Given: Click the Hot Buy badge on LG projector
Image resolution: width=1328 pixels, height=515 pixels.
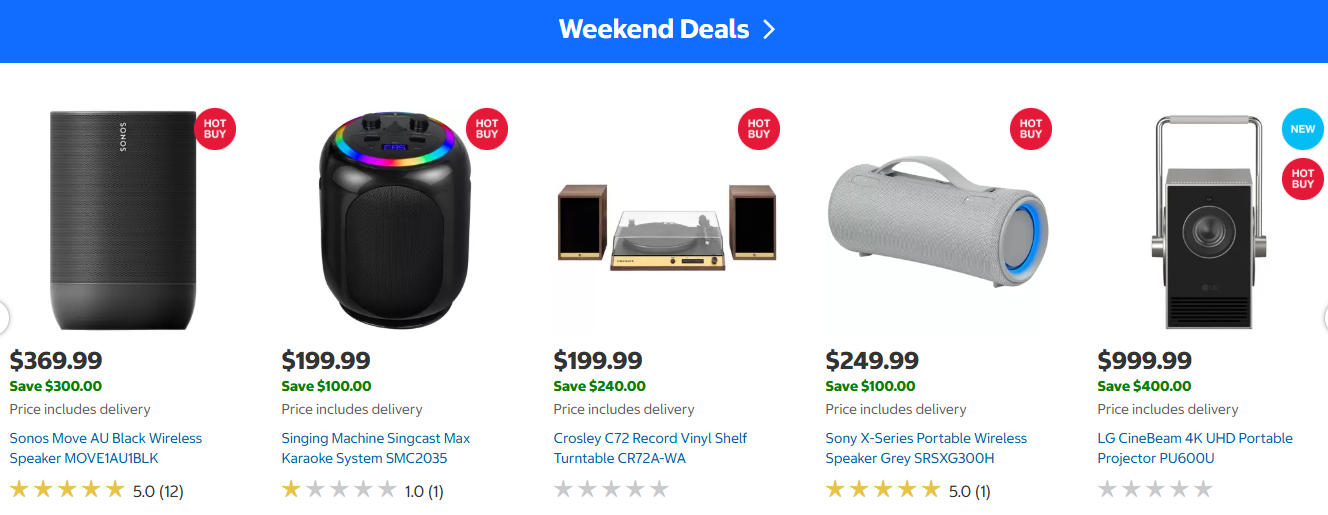Looking at the screenshot, I should click(1302, 178).
